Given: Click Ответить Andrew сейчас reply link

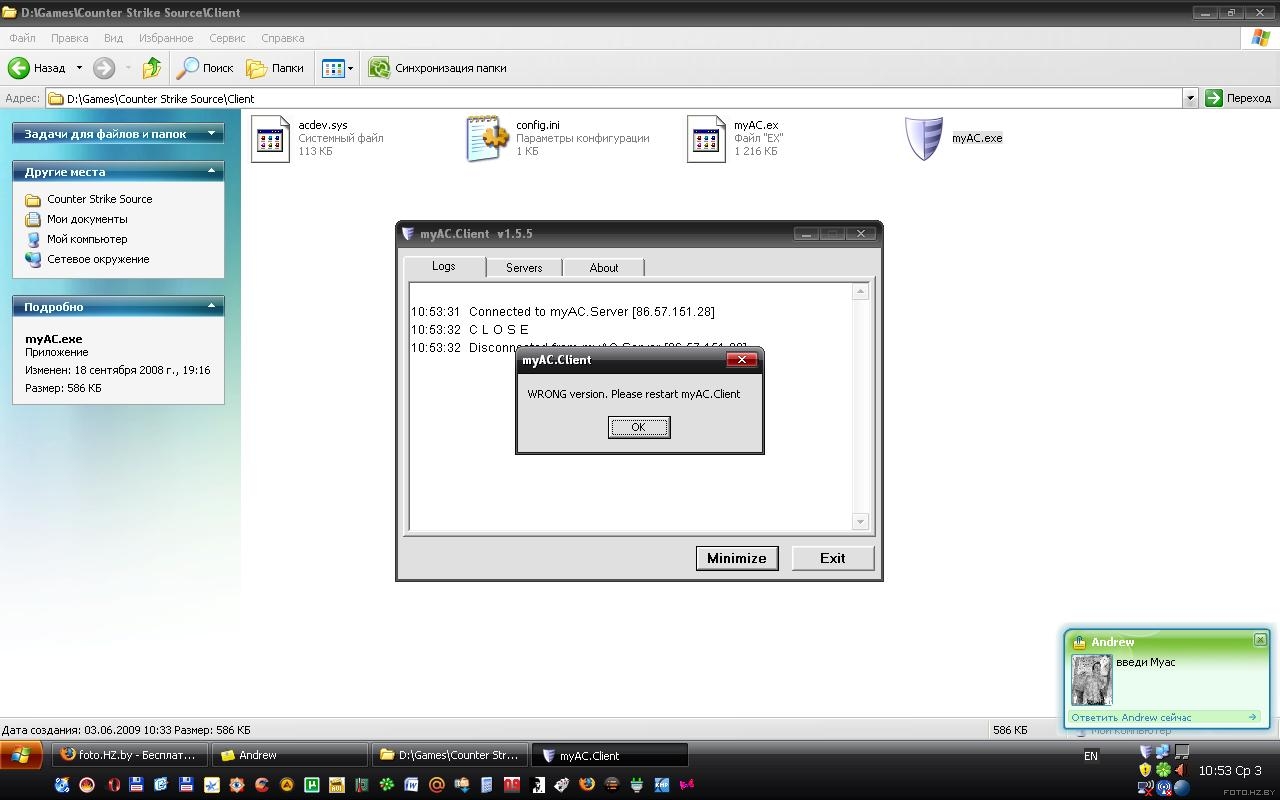Looking at the screenshot, I should click(1131, 717).
